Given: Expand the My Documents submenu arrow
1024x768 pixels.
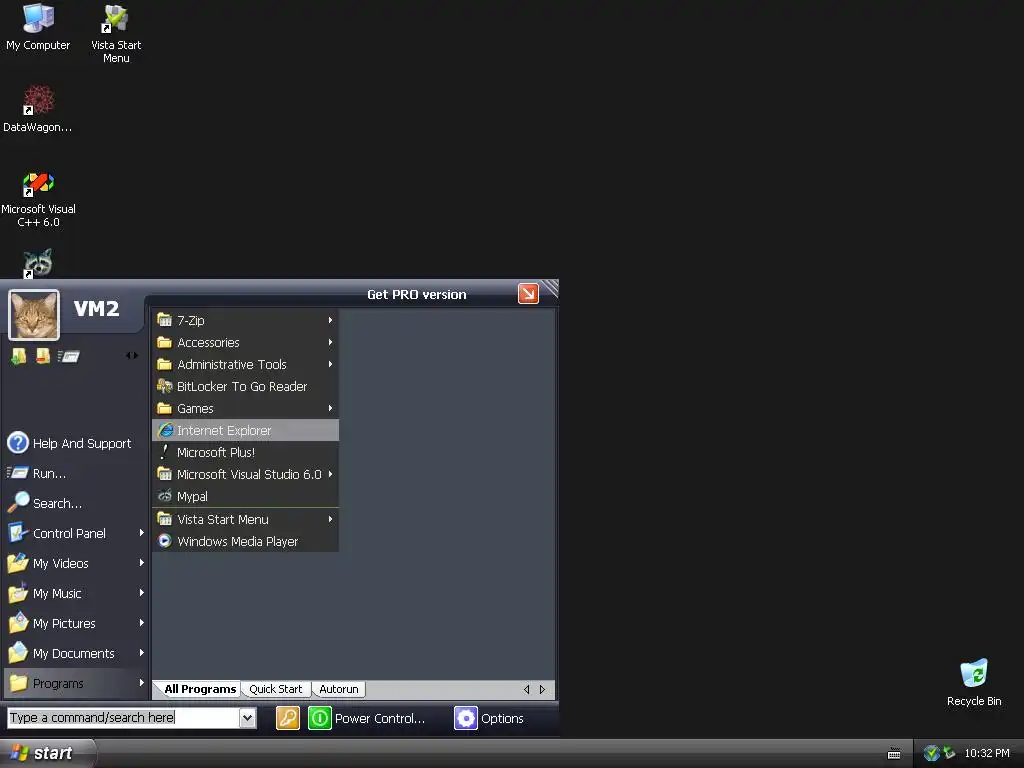Looking at the screenshot, I should point(142,653).
